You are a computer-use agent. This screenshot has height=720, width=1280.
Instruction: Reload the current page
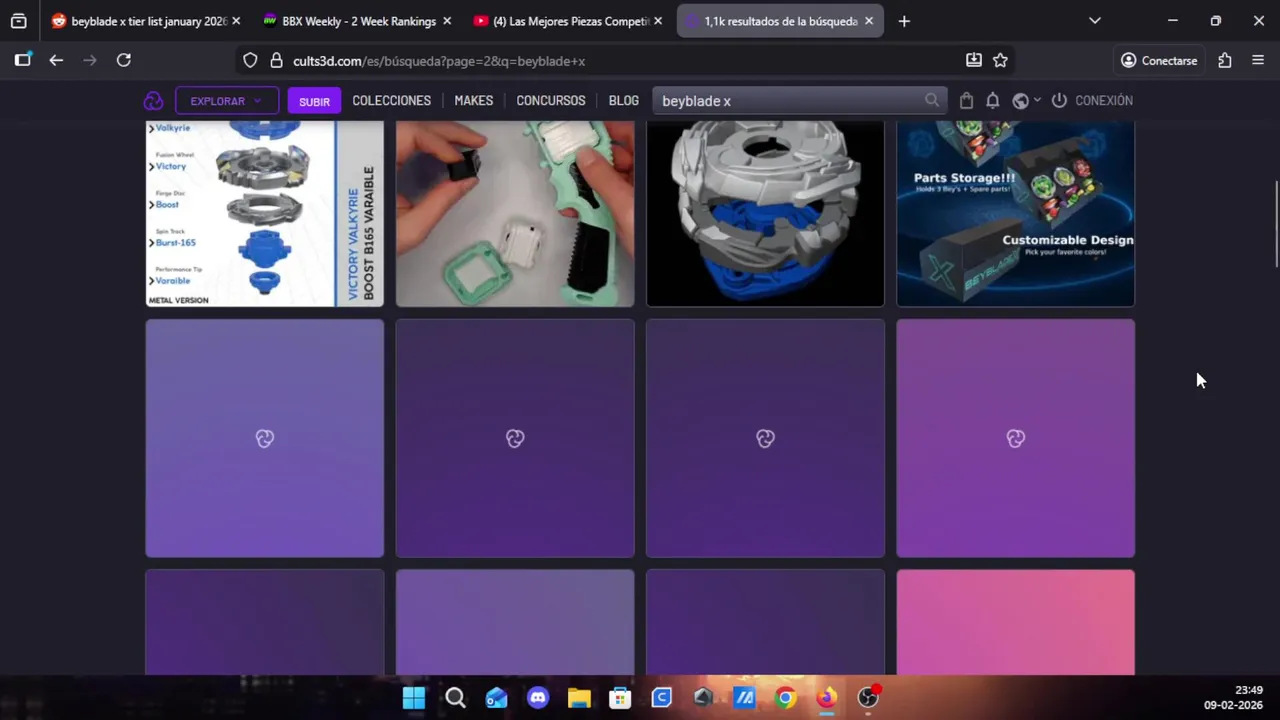coord(124,61)
